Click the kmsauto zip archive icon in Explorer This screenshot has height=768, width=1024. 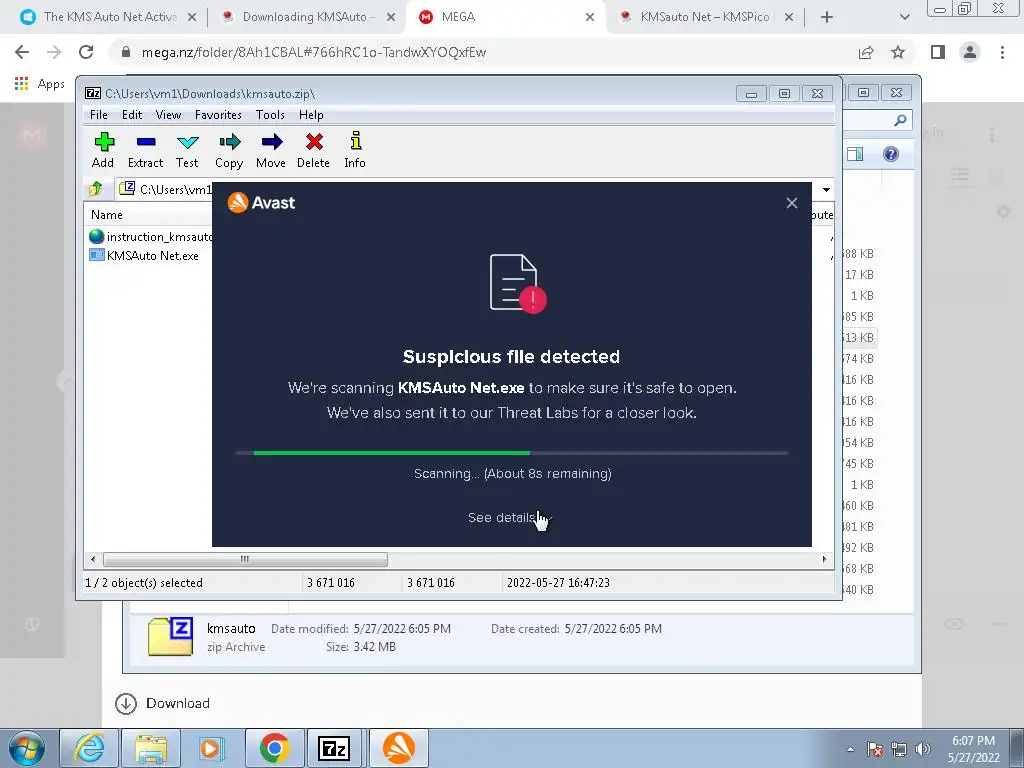pos(170,637)
